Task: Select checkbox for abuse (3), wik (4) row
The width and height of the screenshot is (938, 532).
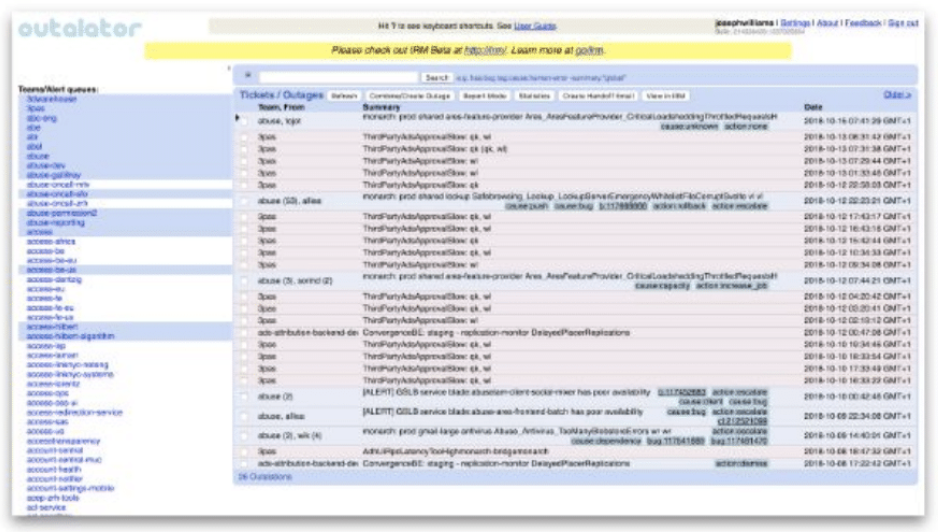Action: pos(243,436)
